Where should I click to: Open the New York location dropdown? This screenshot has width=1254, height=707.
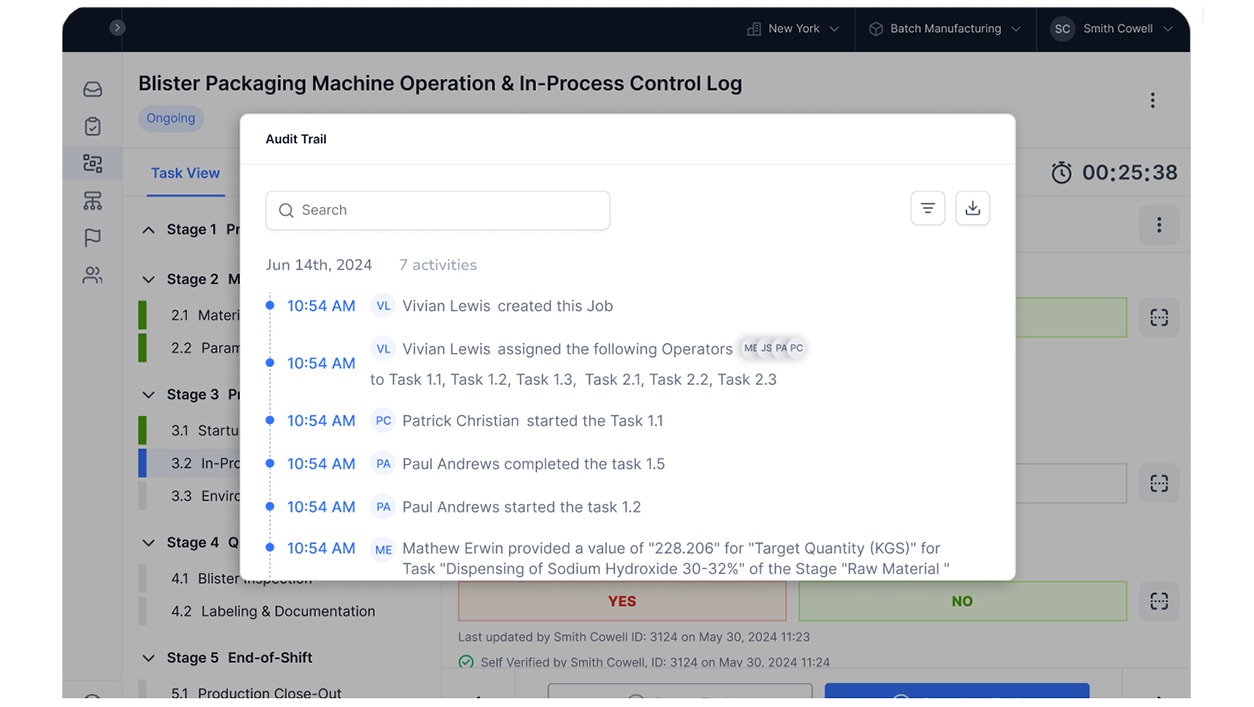[793, 29]
